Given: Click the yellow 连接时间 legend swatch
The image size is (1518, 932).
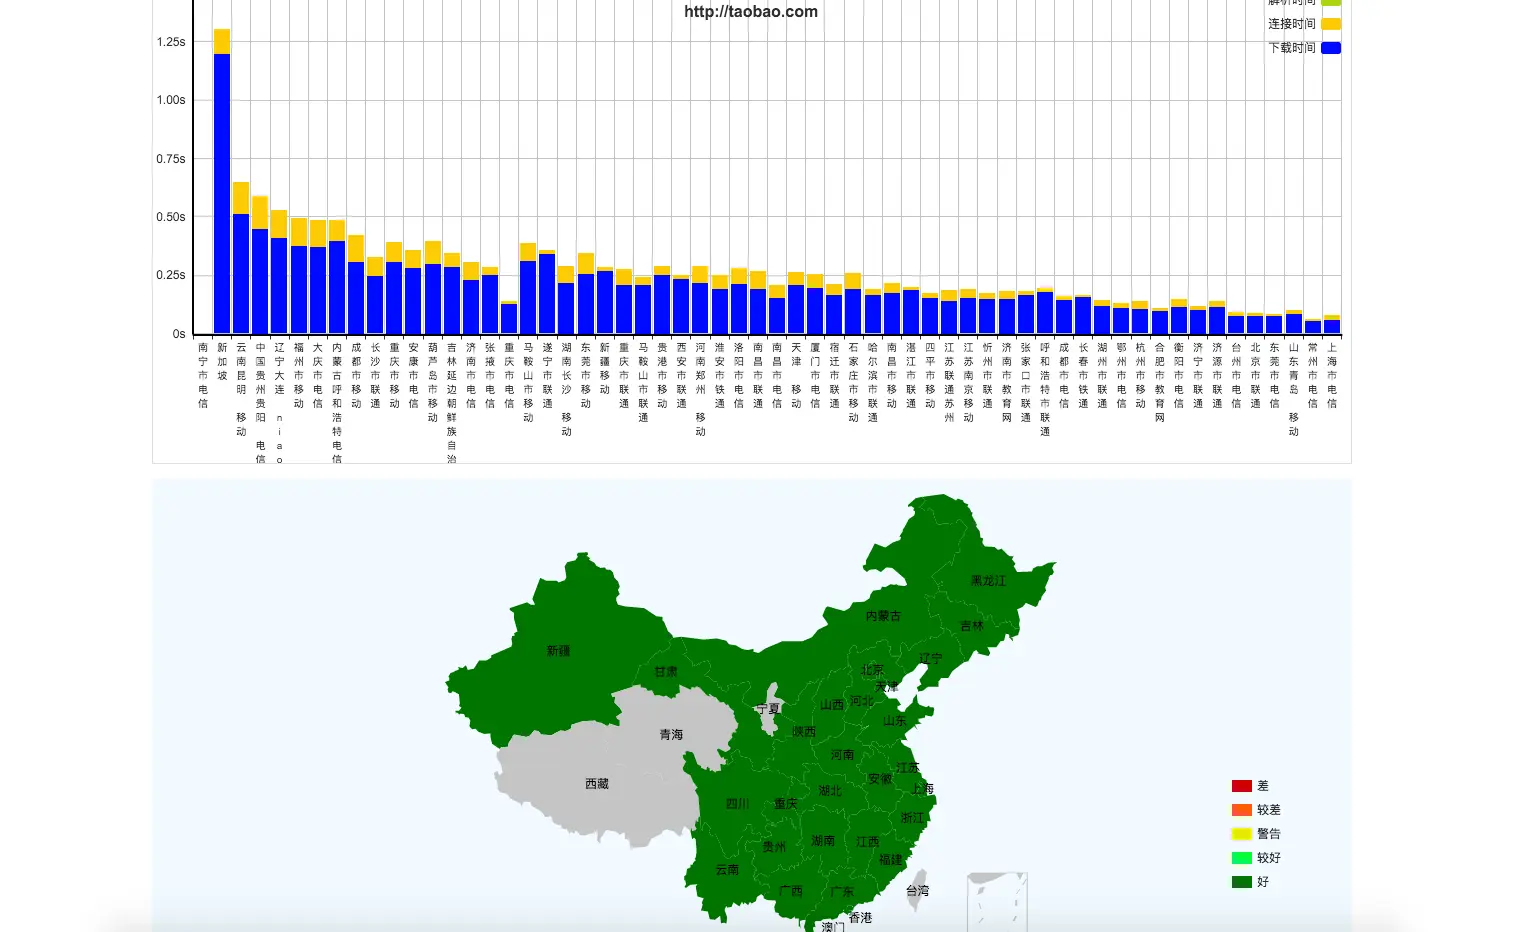Looking at the screenshot, I should pos(1330,24).
